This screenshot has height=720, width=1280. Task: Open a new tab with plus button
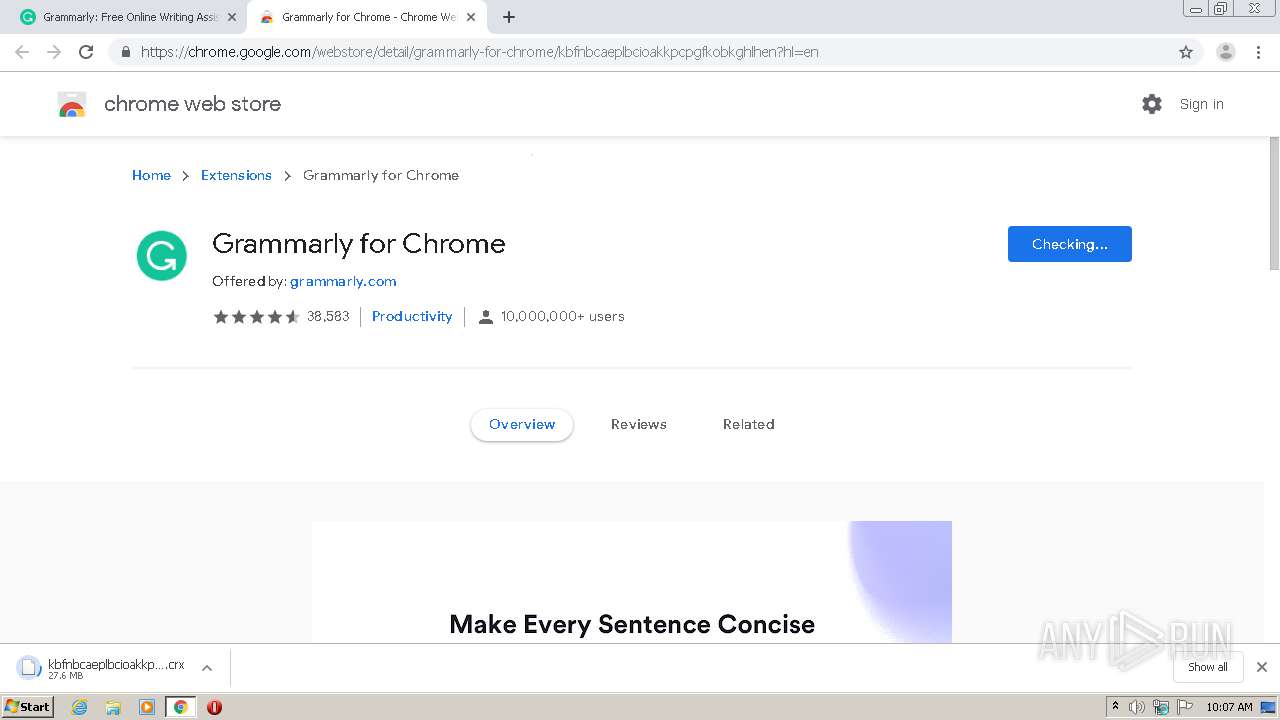509,17
